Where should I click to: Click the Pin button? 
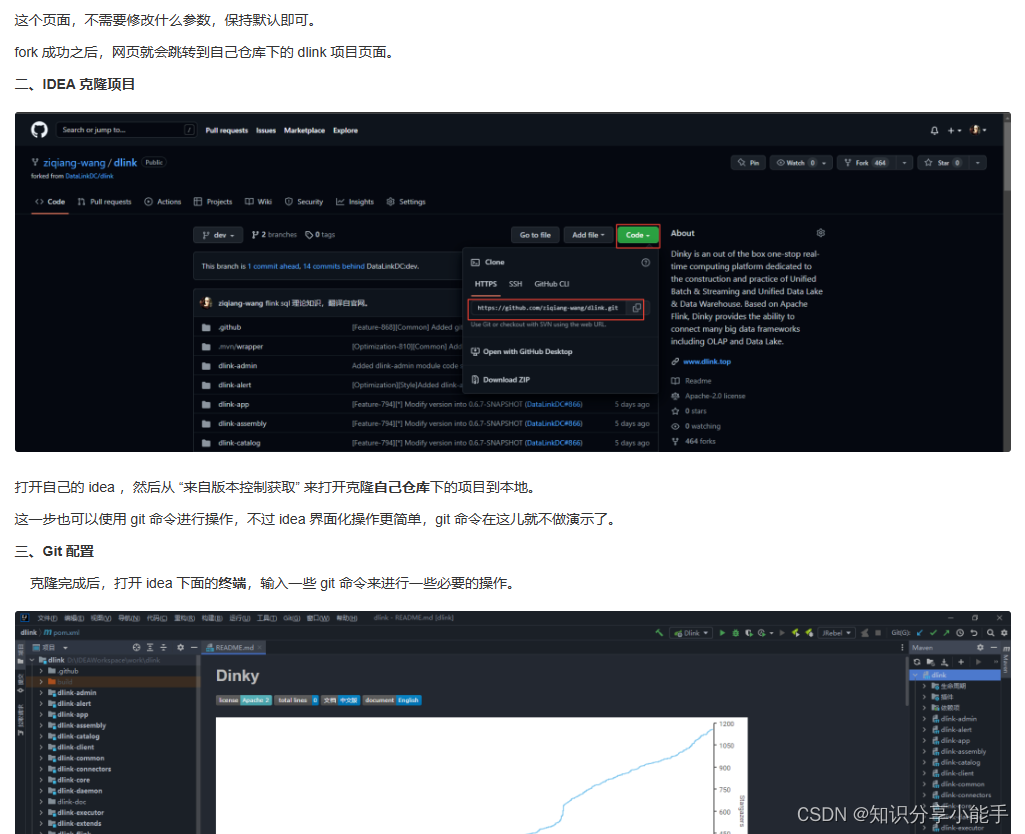[x=748, y=163]
